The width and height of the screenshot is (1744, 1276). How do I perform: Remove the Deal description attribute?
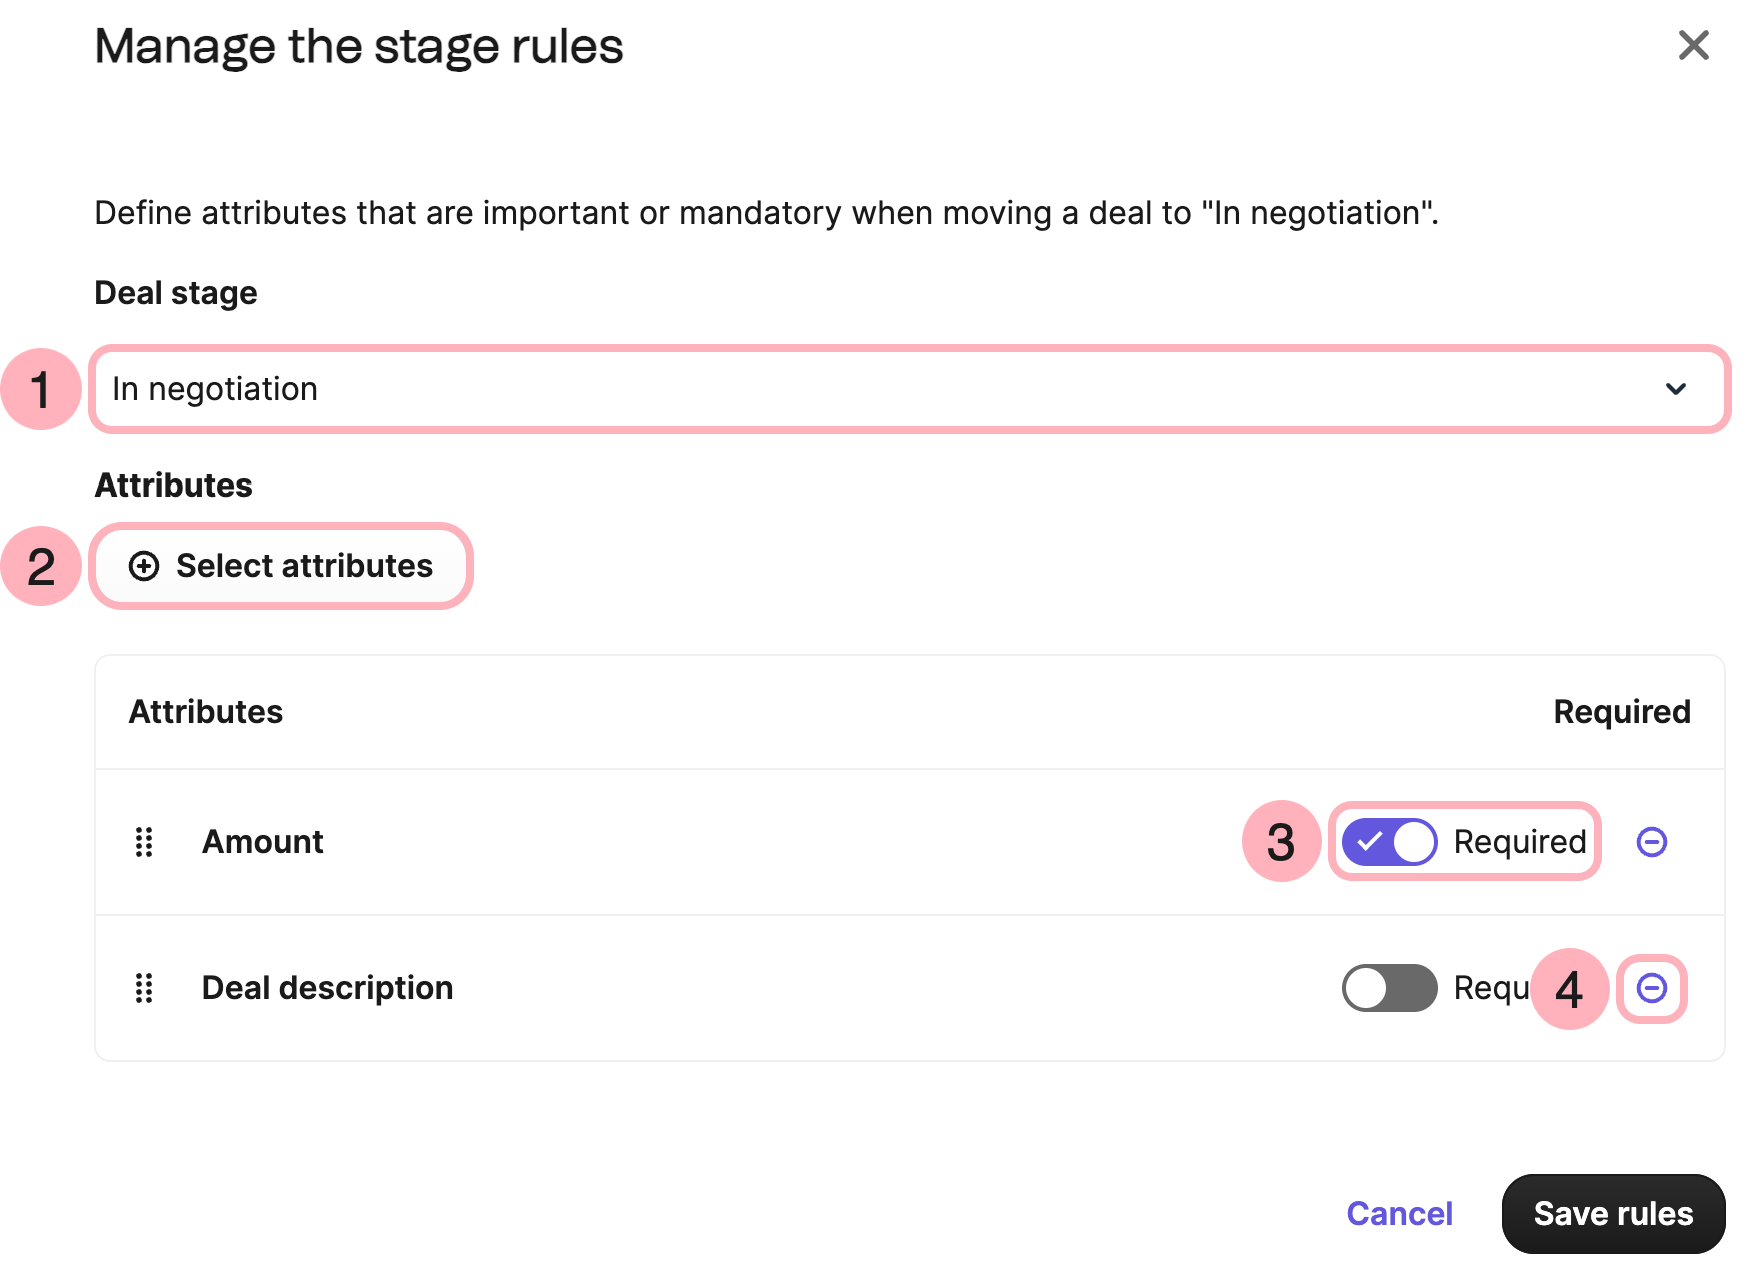point(1651,988)
